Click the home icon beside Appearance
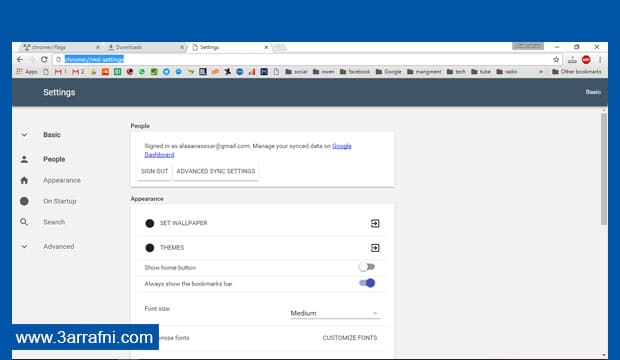 pyautogui.click(x=24, y=180)
